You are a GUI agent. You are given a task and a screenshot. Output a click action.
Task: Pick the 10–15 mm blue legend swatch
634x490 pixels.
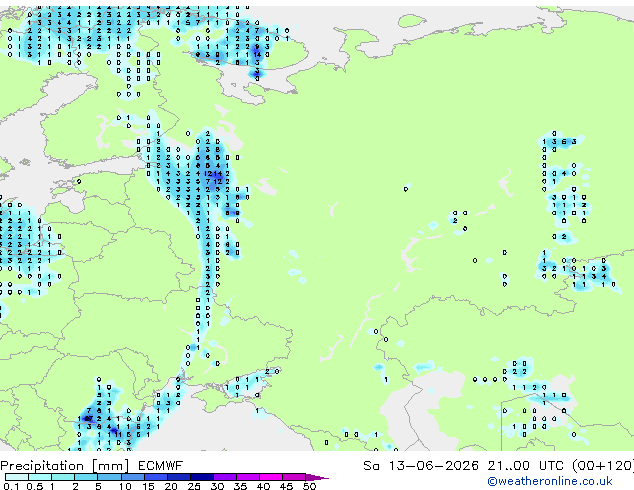coord(132,477)
